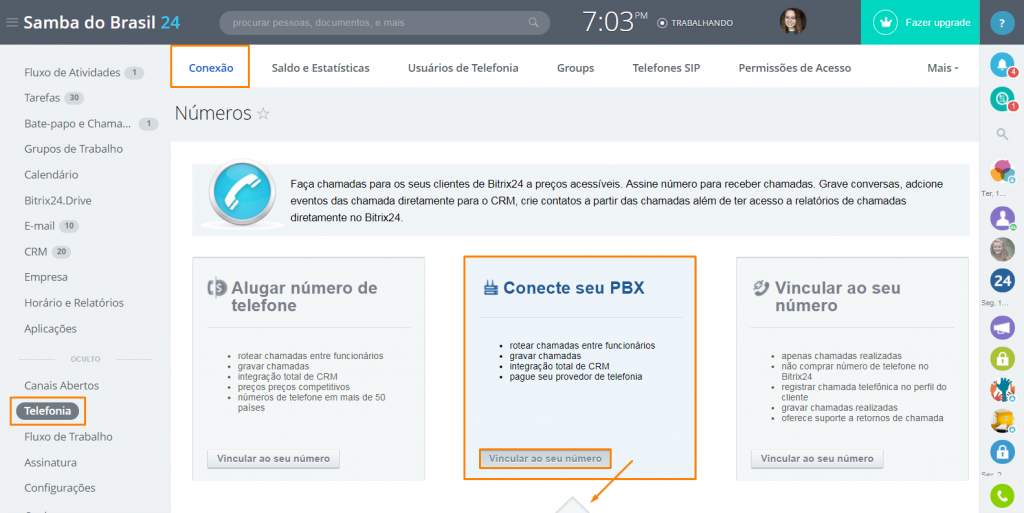Open Canais Abertos in the left menu

(x=61, y=386)
